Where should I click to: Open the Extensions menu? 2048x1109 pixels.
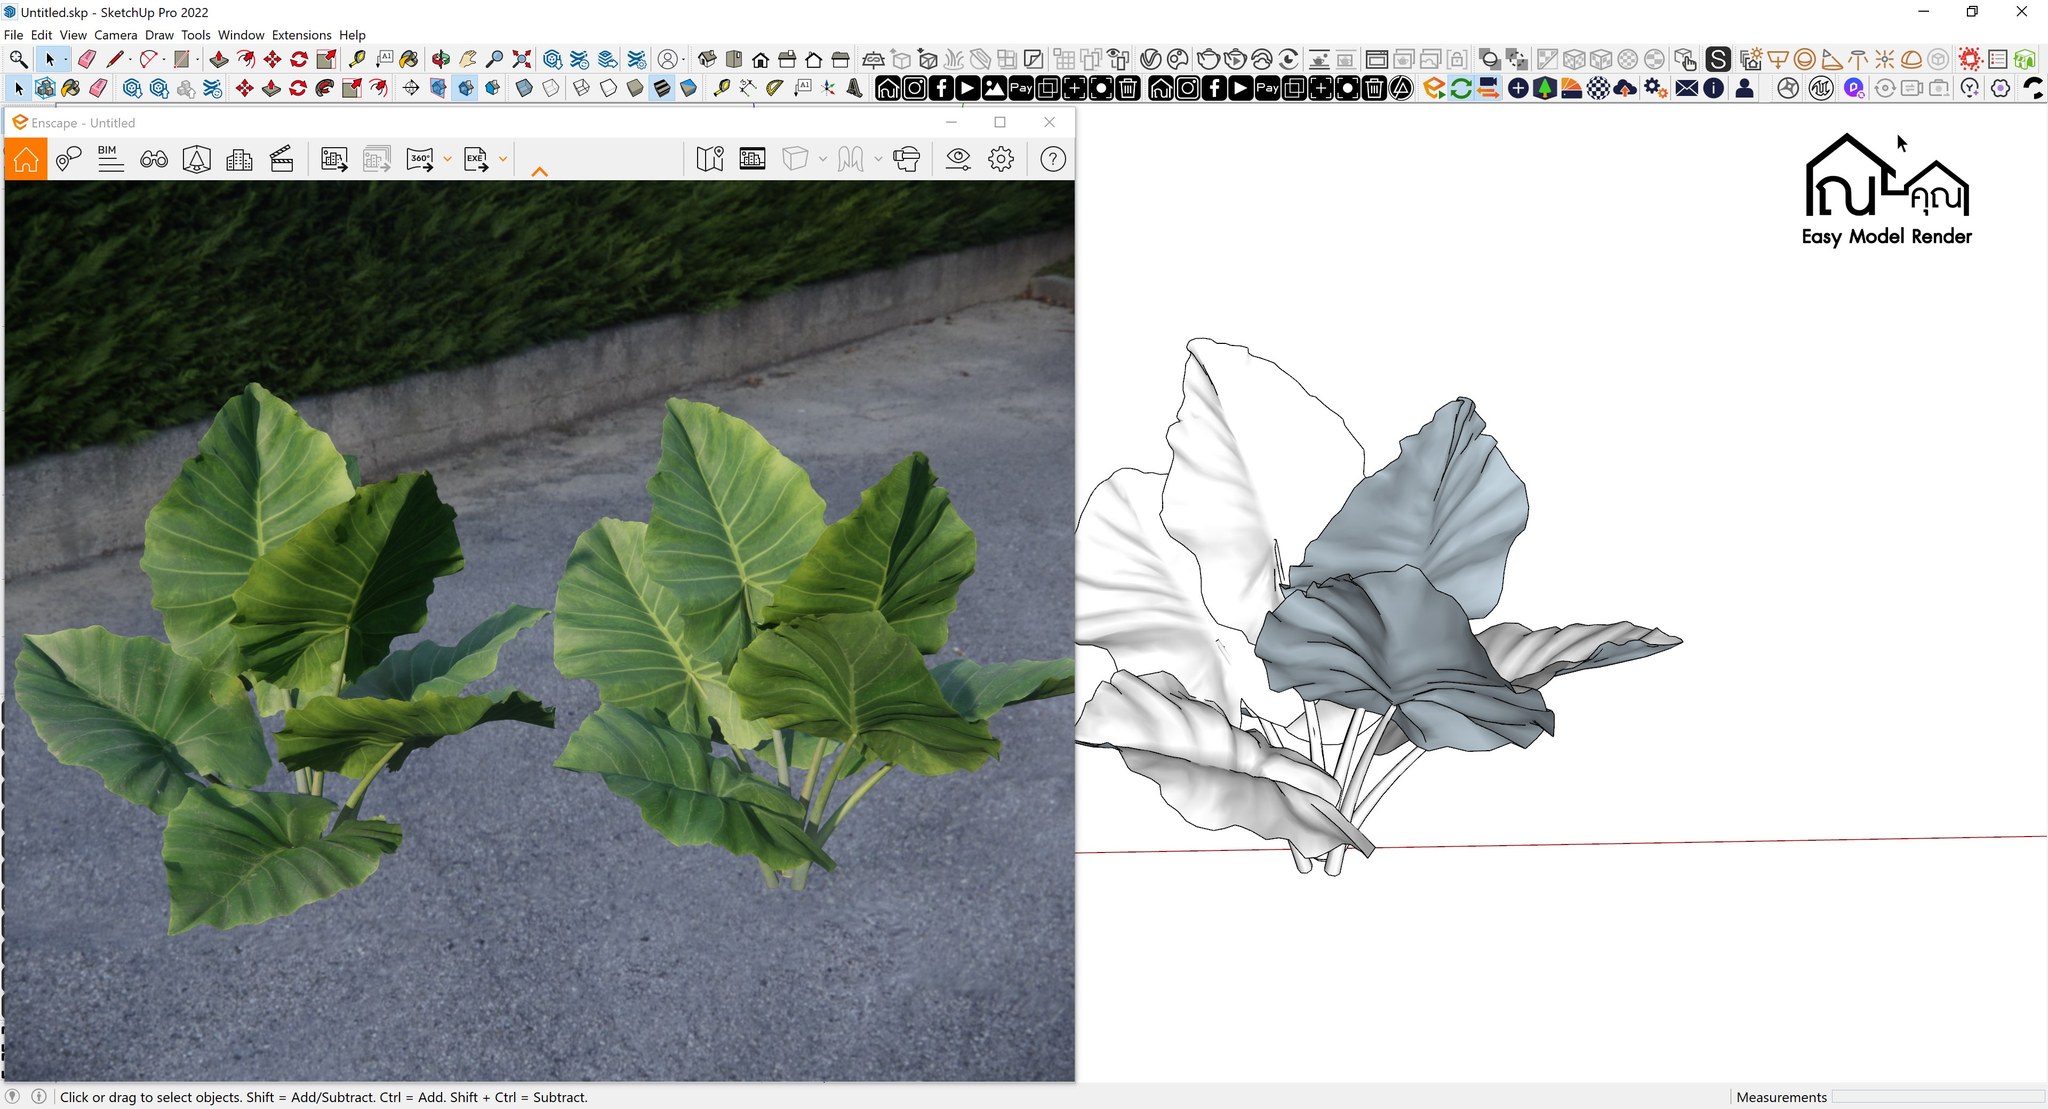(301, 35)
